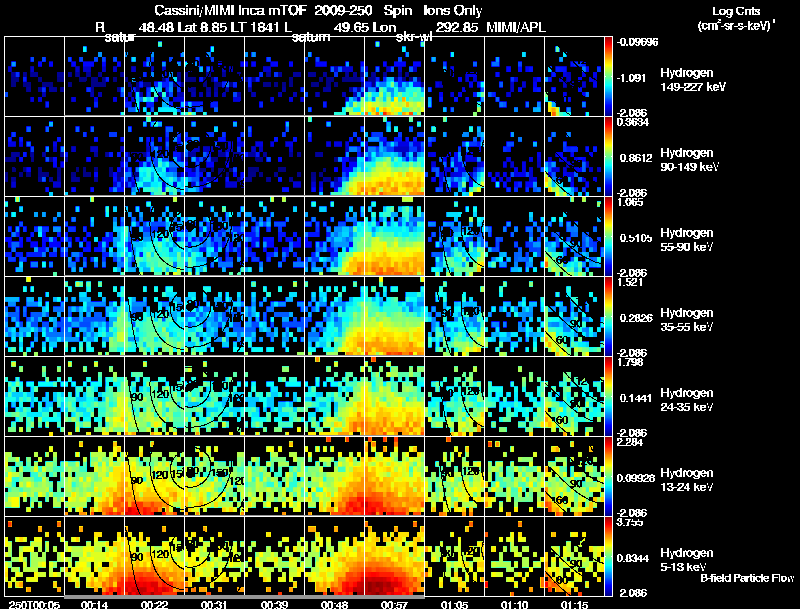Screen dimensions: 800x609
Task: Click the 'Hydrogen 13-24 keV' row label
Action: click(687, 480)
